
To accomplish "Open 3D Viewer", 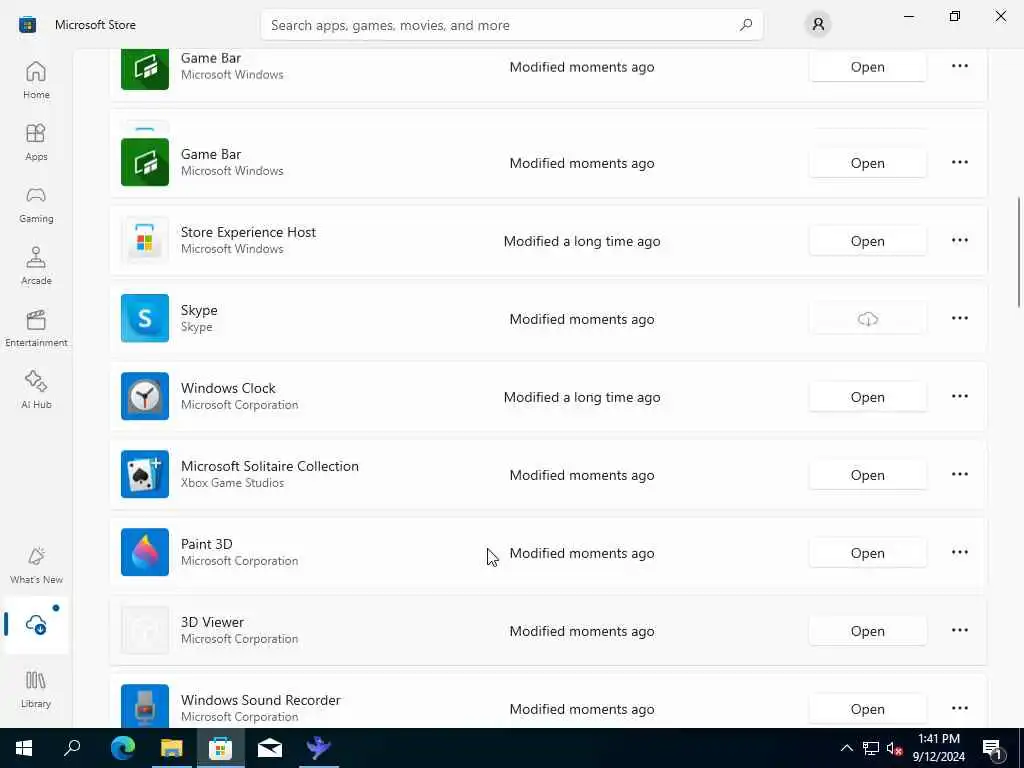I will (867, 631).
